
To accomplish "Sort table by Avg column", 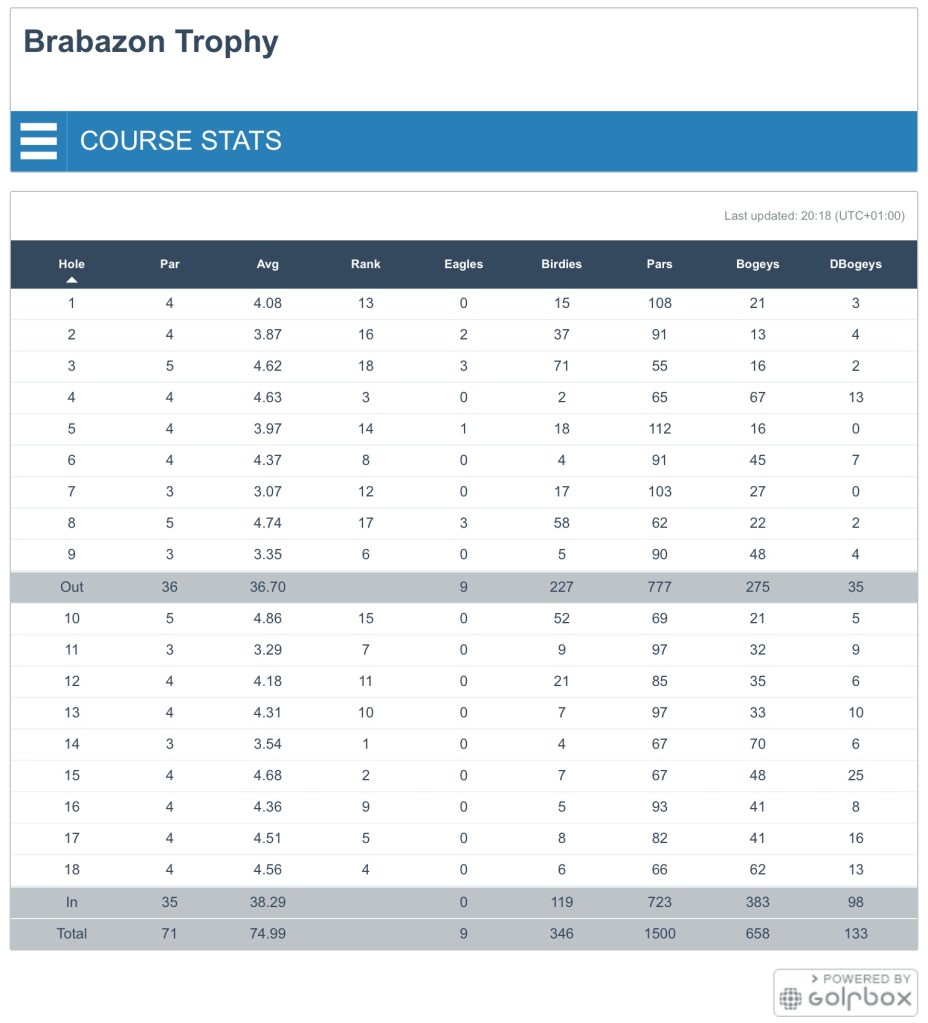I will [267, 264].
